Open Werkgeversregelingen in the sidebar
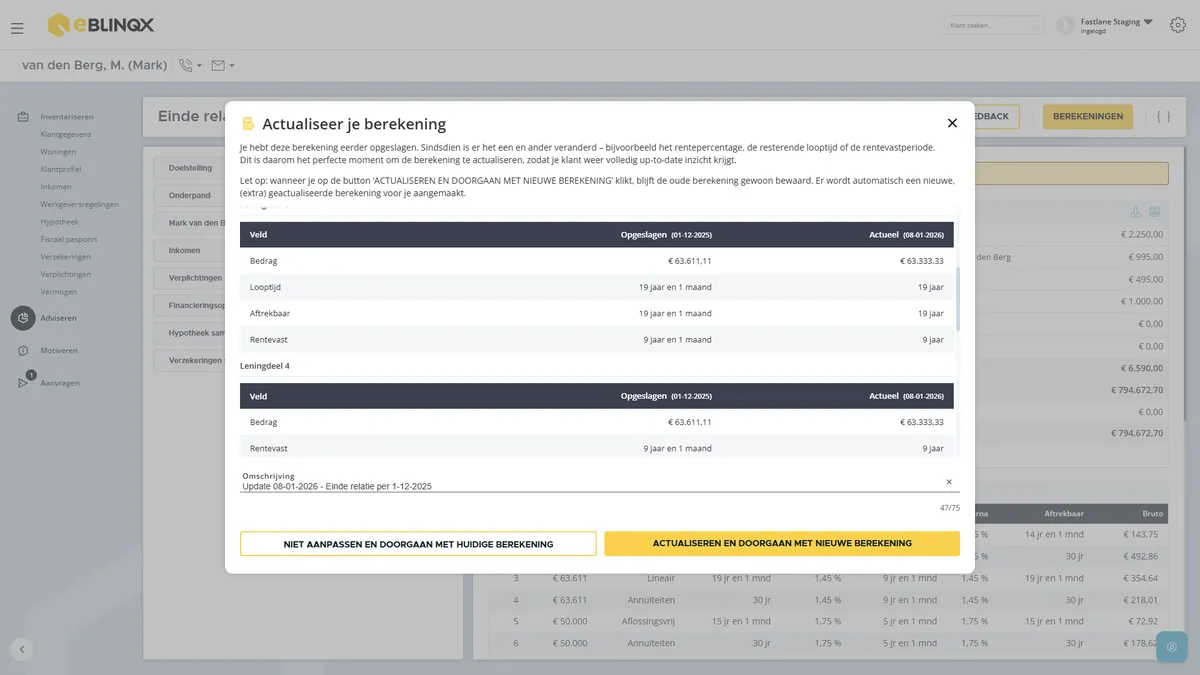The image size is (1200, 675). (x=79, y=204)
